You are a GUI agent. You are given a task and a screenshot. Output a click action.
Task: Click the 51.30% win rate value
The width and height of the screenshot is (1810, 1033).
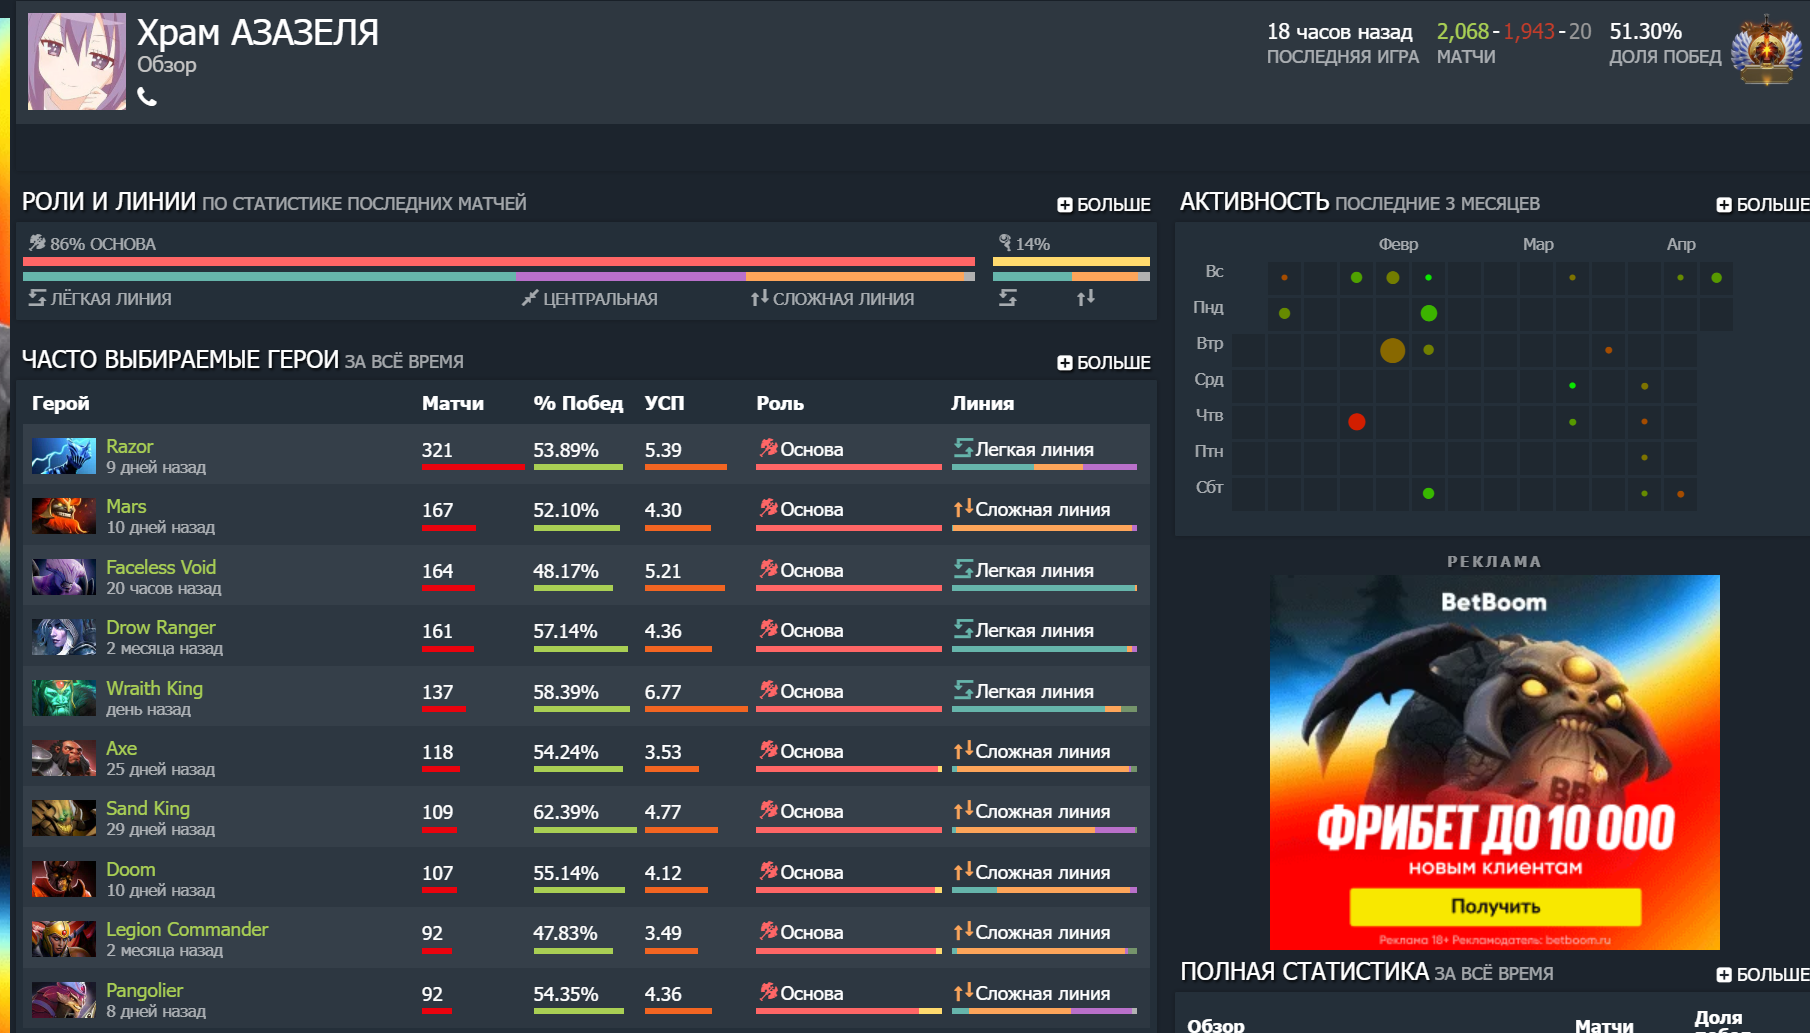point(1645,31)
